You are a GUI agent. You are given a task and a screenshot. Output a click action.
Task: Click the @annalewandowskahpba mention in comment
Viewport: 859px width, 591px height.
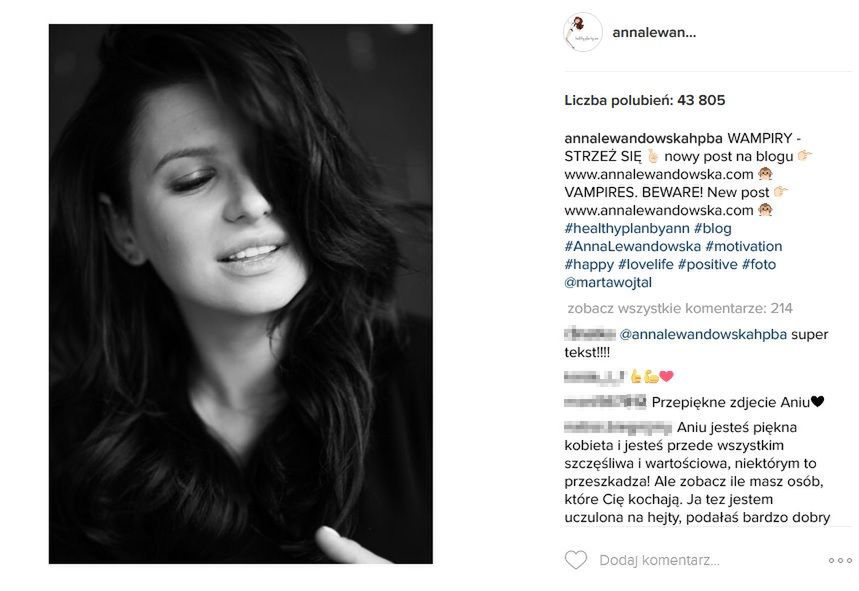703,334
